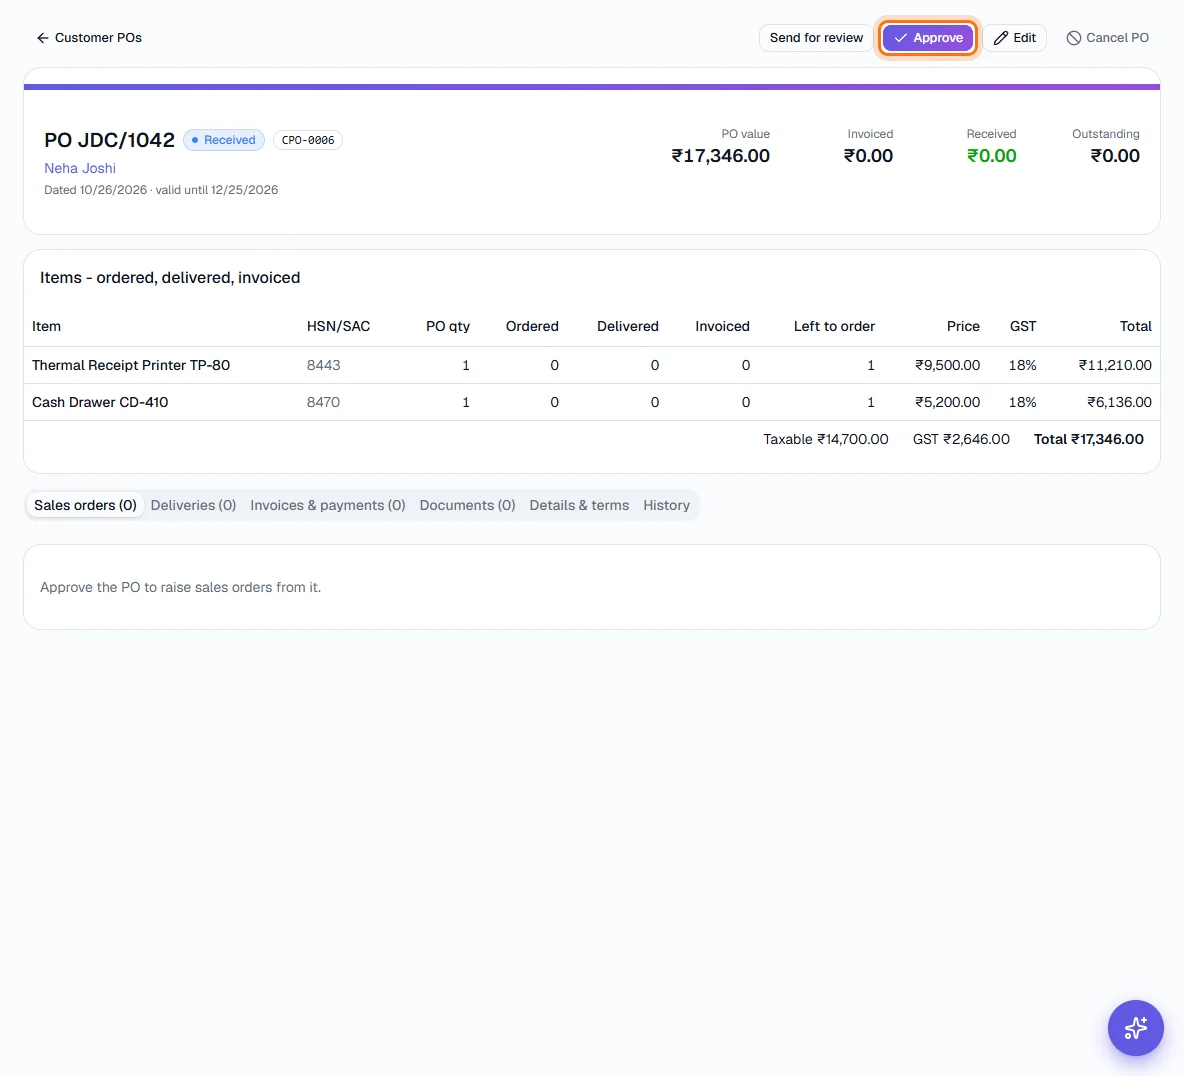The height and width of the screenshot is (1076, 1184).
Task: Click the Send for review button
Action: [x=816, y=38]
